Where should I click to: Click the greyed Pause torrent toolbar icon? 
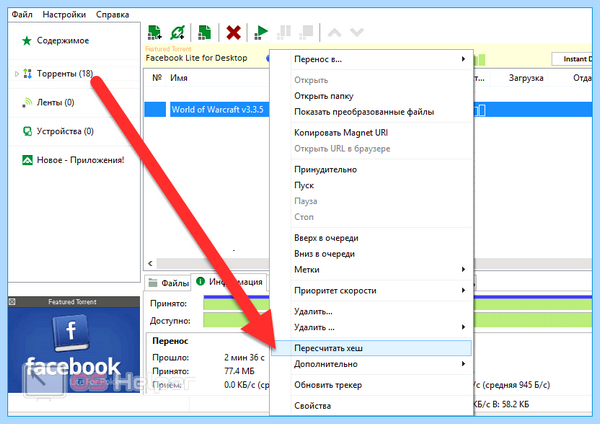pyautogui.click(x=284, y=33)
